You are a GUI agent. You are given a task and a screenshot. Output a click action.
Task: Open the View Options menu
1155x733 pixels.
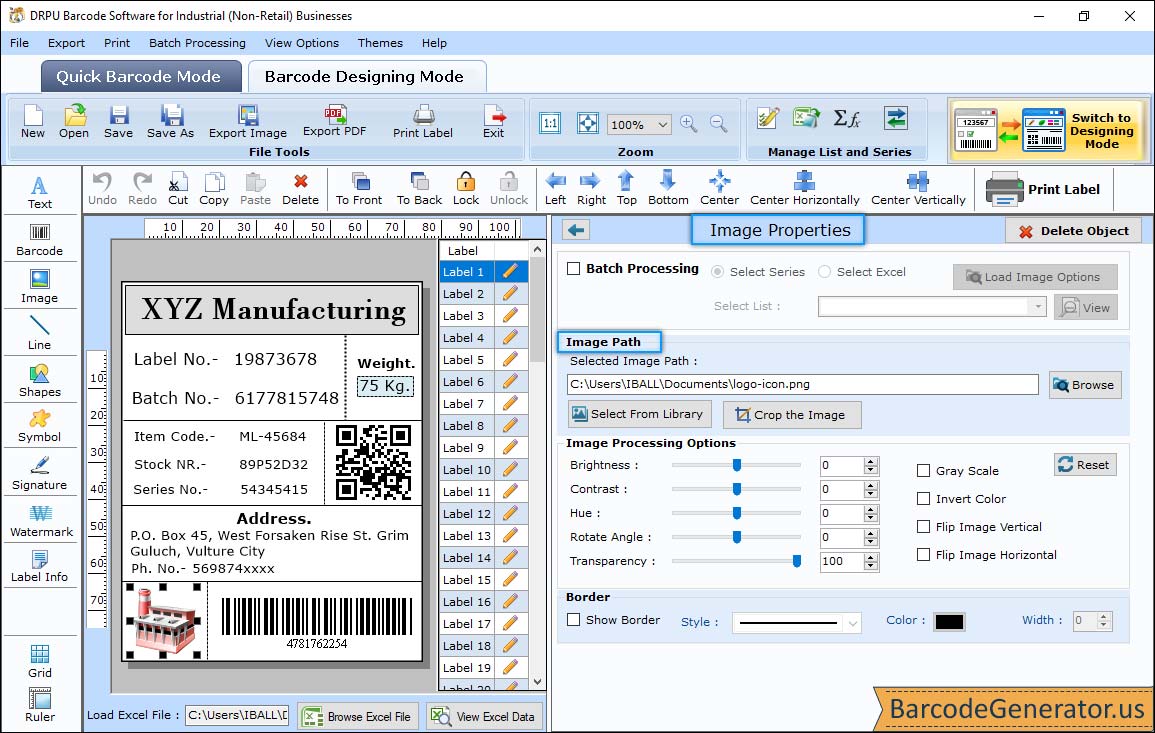click(302, 43)
